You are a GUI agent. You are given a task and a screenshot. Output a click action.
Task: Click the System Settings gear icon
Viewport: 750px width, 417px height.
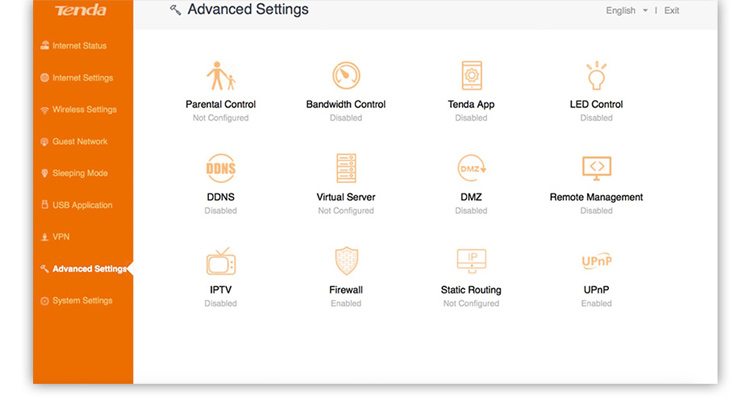click(x=44, y=301)
